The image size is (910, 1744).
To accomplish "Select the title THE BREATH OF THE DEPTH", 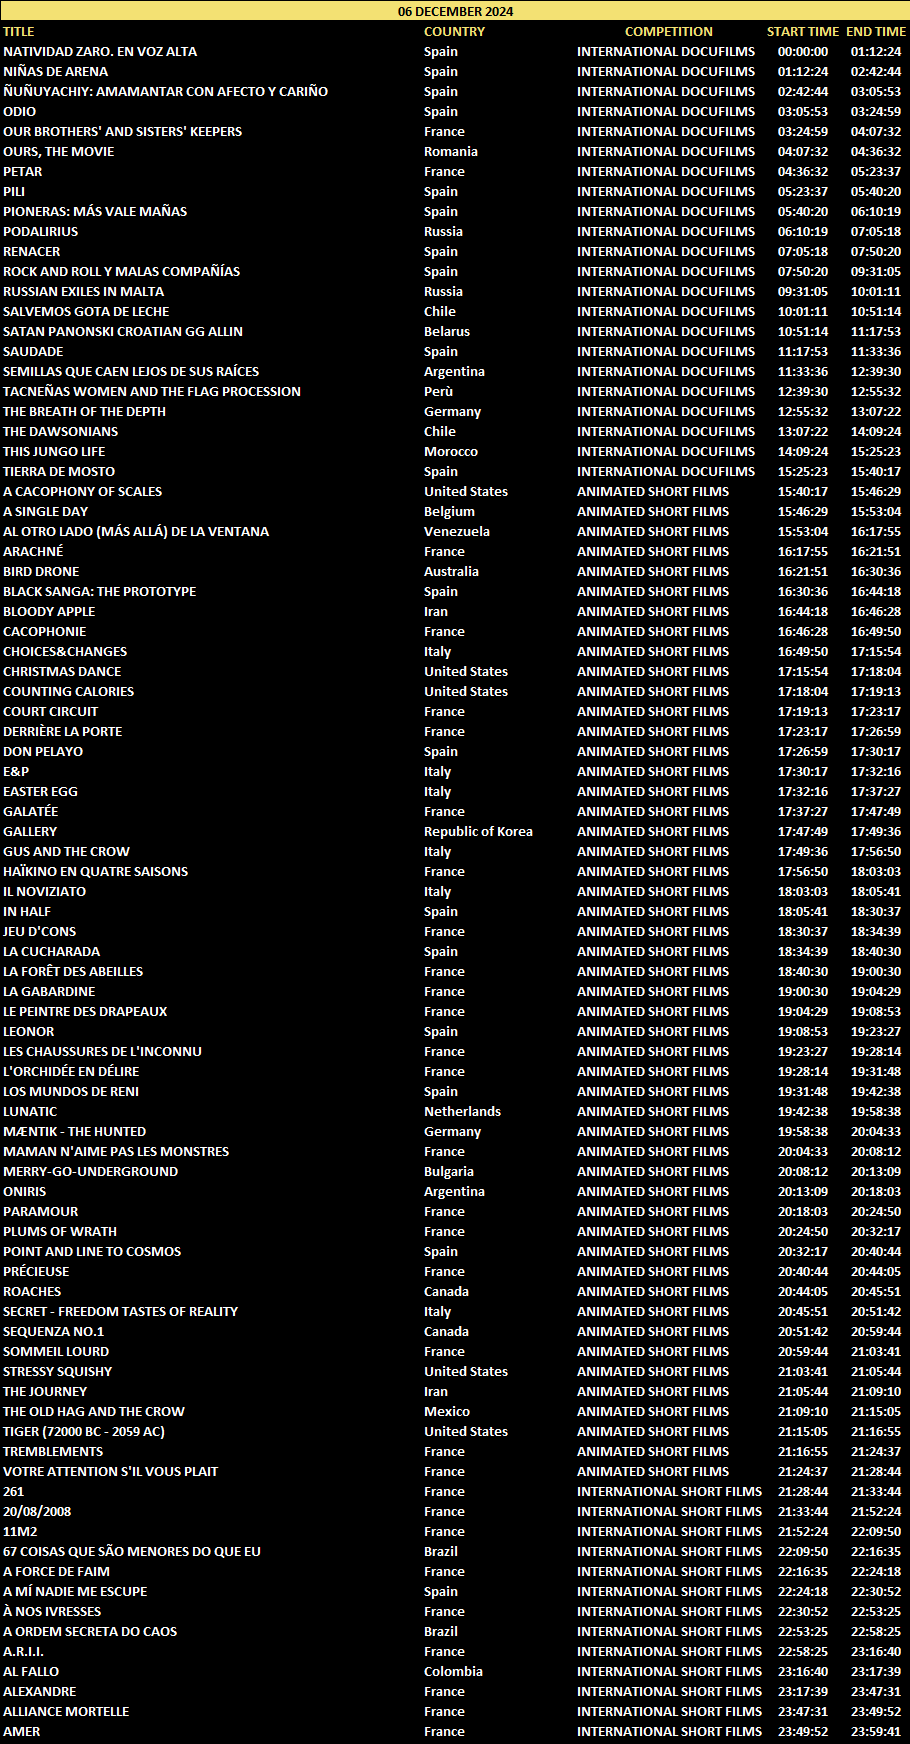I will point(84,411).
